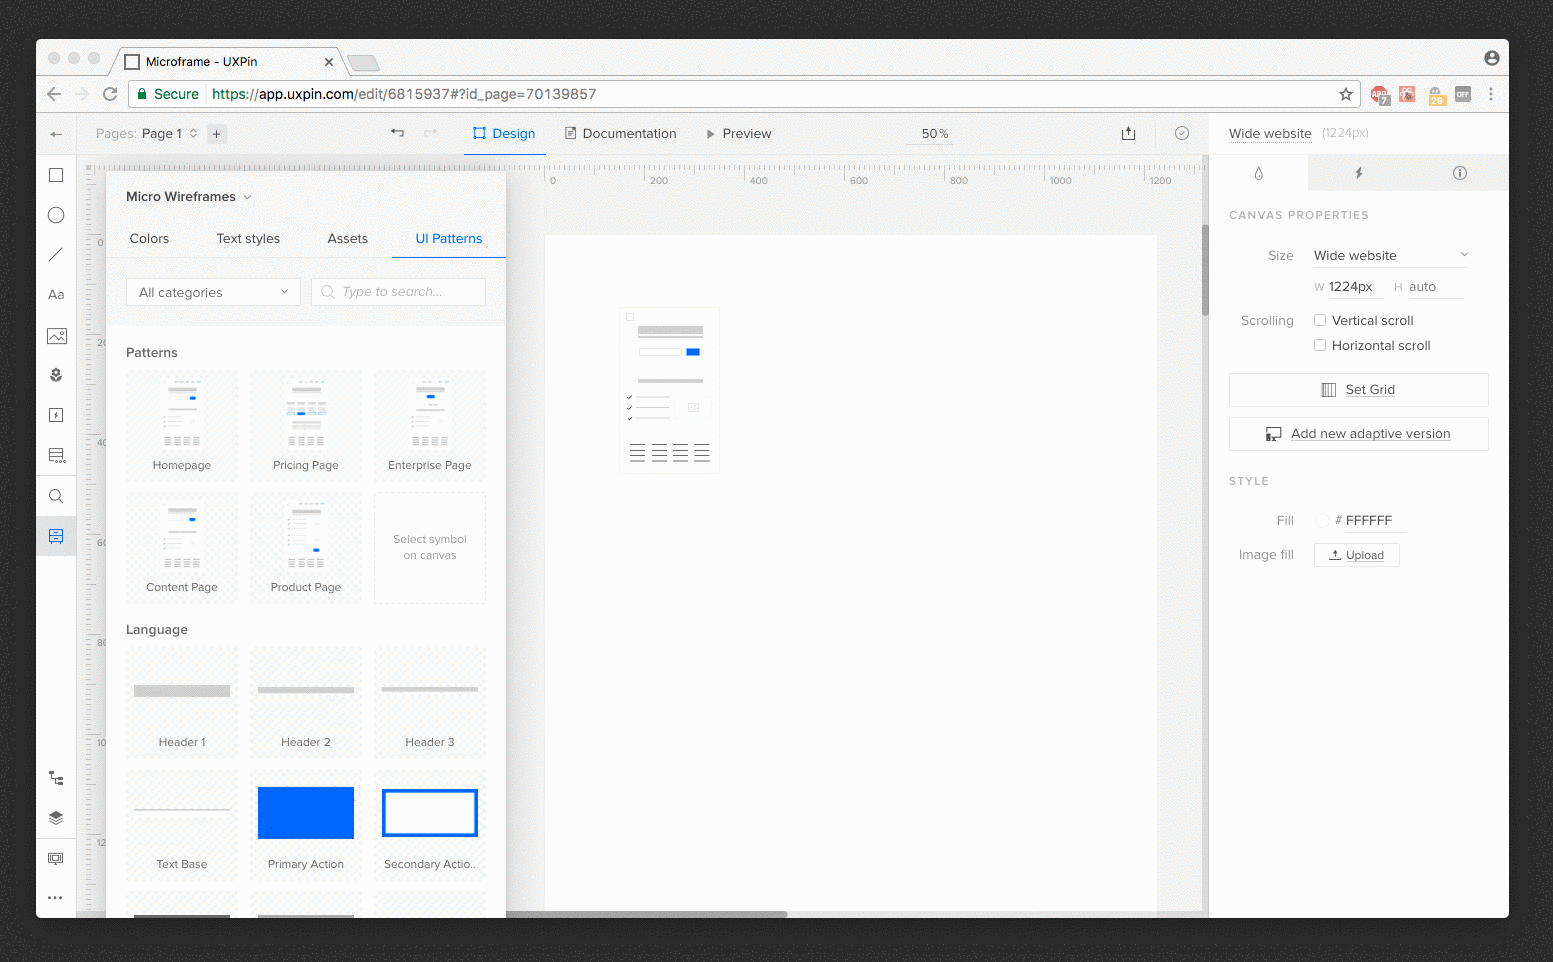Select the Line drawing tool
Image resolution: width=1553 pixels, height=962 pixels.
point(56,255)
